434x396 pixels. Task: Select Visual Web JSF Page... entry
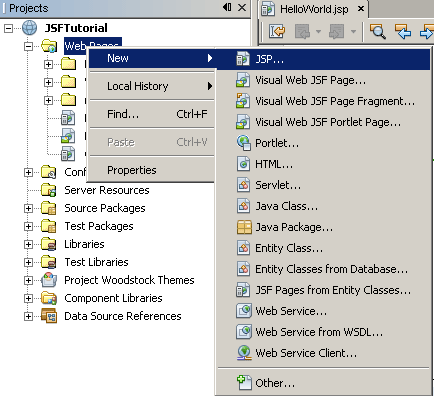[x=323, y=80]
